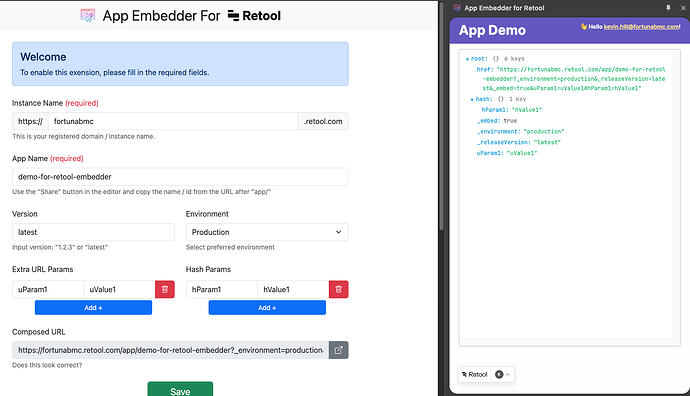
Task: Collapse the root node in JSON viewer
Action: (467, 59)
